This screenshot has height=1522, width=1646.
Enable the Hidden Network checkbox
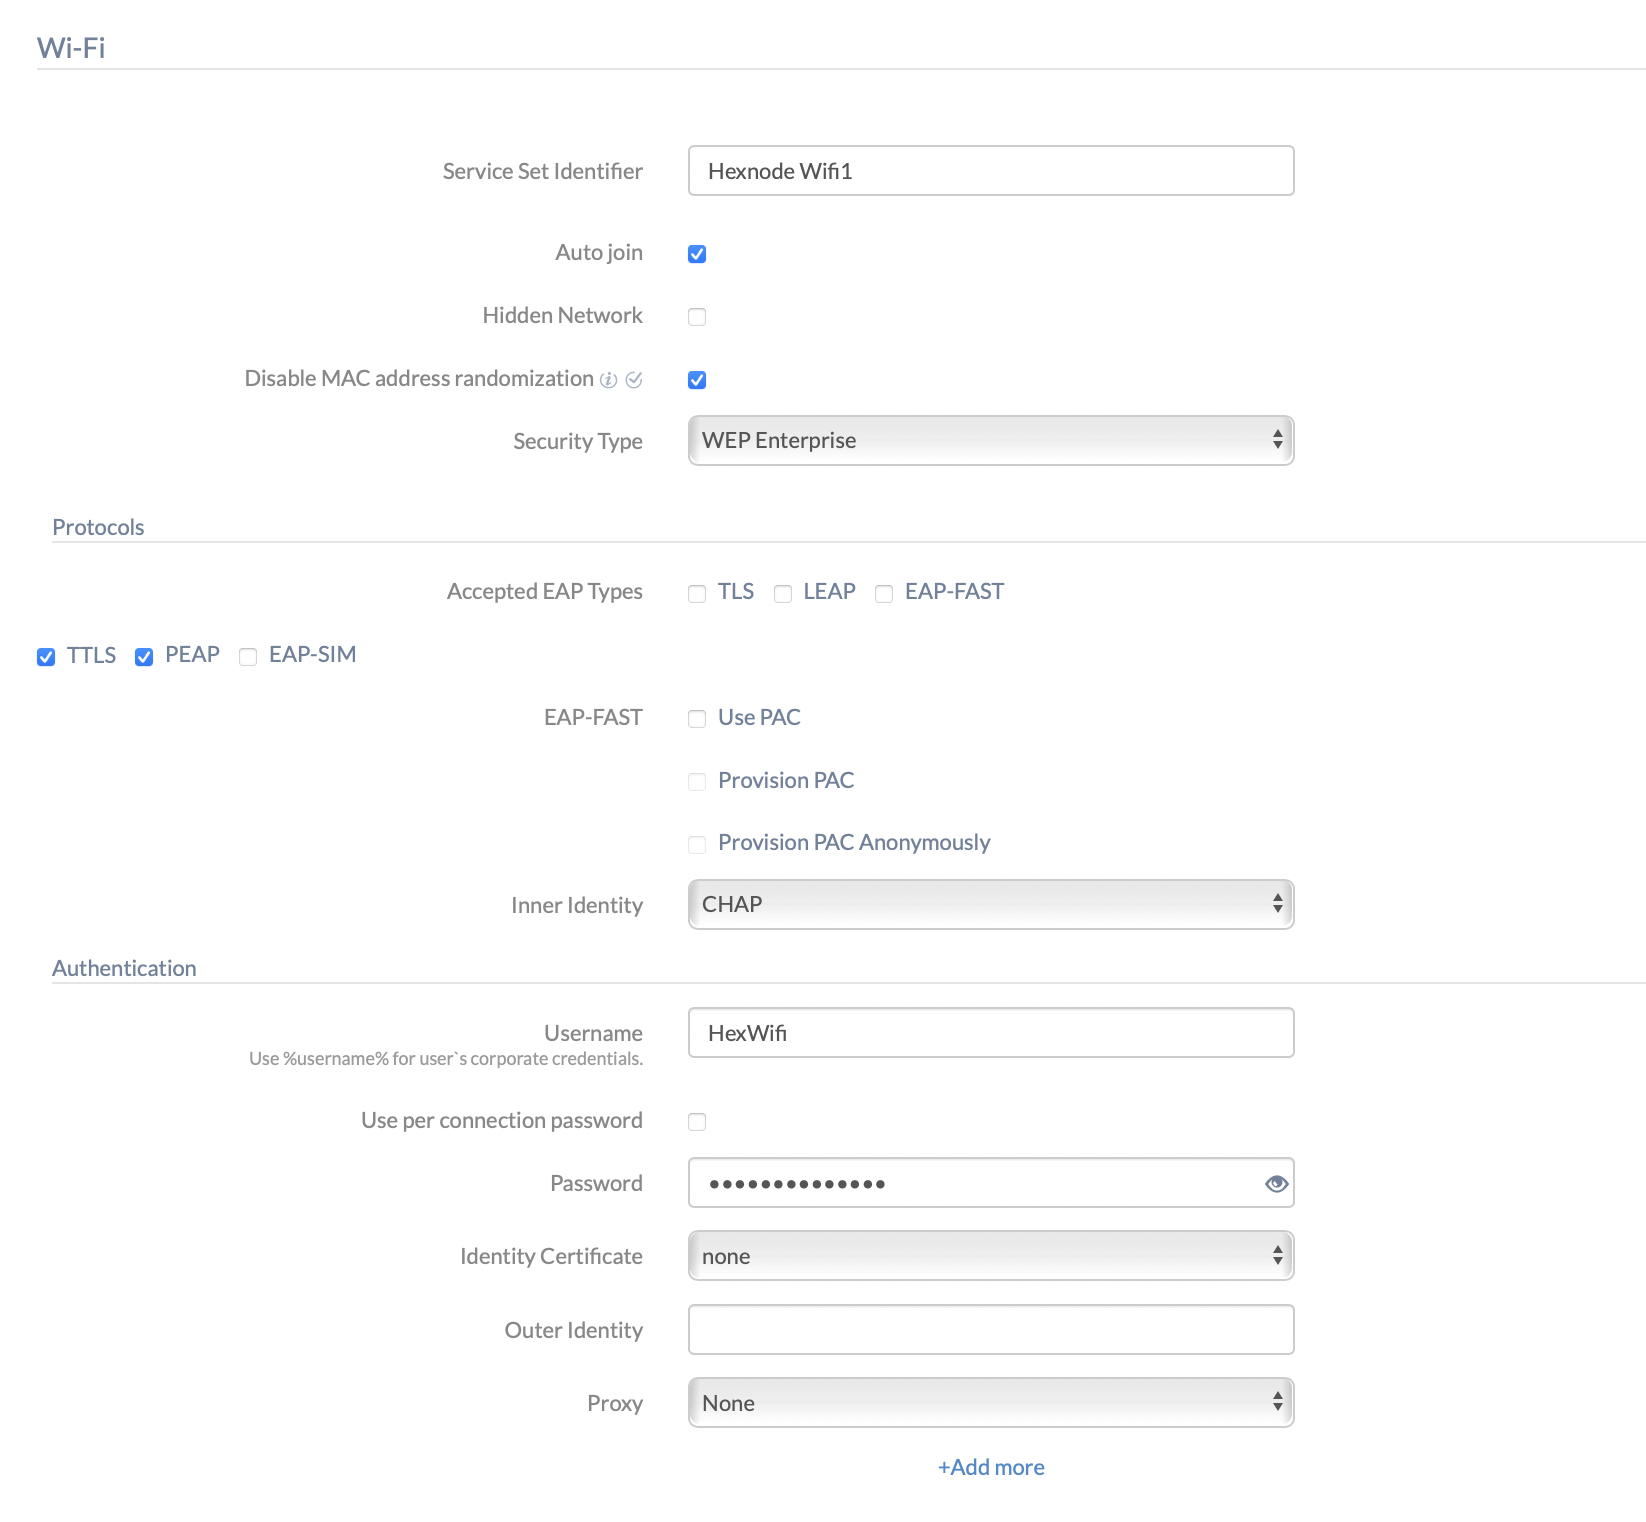[697, 317]
